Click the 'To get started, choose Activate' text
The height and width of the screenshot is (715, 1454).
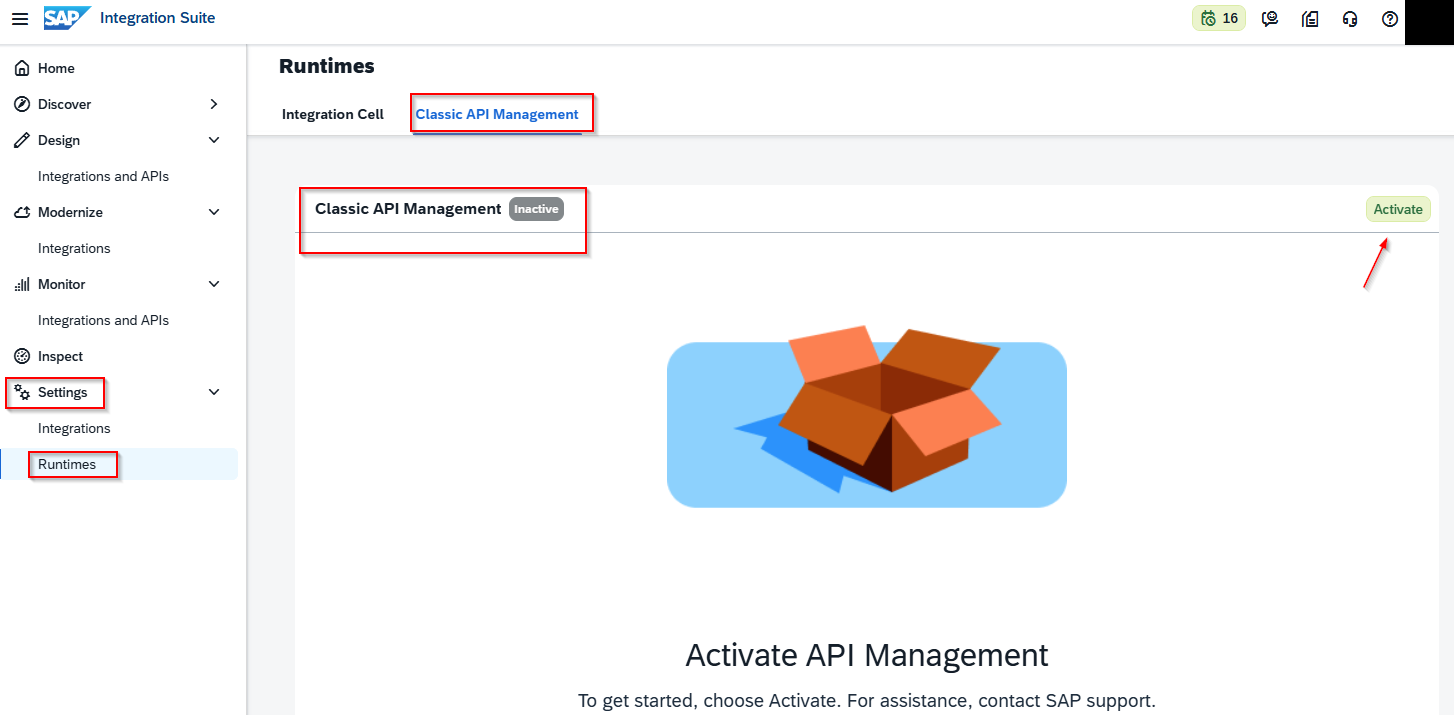click(x=867, y=701)
